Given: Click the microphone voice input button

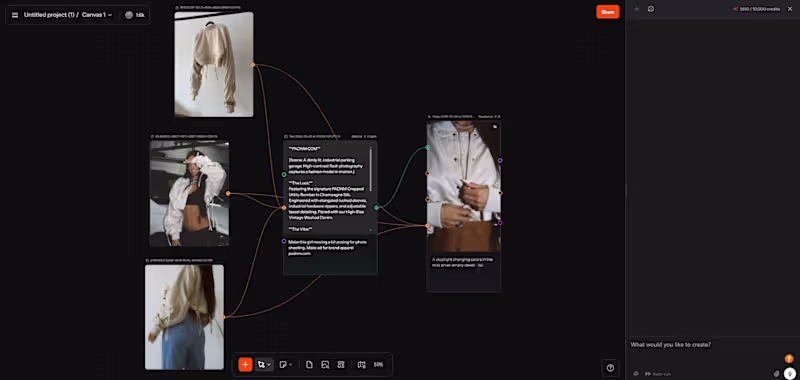Looking at the screenshot, I should click(790, 373).
